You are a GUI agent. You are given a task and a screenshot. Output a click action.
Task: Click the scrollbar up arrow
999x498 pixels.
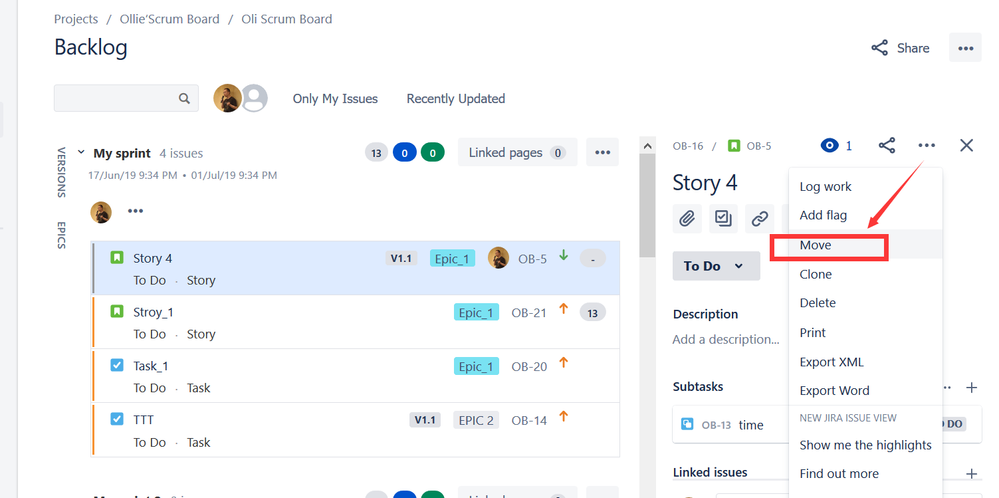pyautogui.click(x=647, y=146)
